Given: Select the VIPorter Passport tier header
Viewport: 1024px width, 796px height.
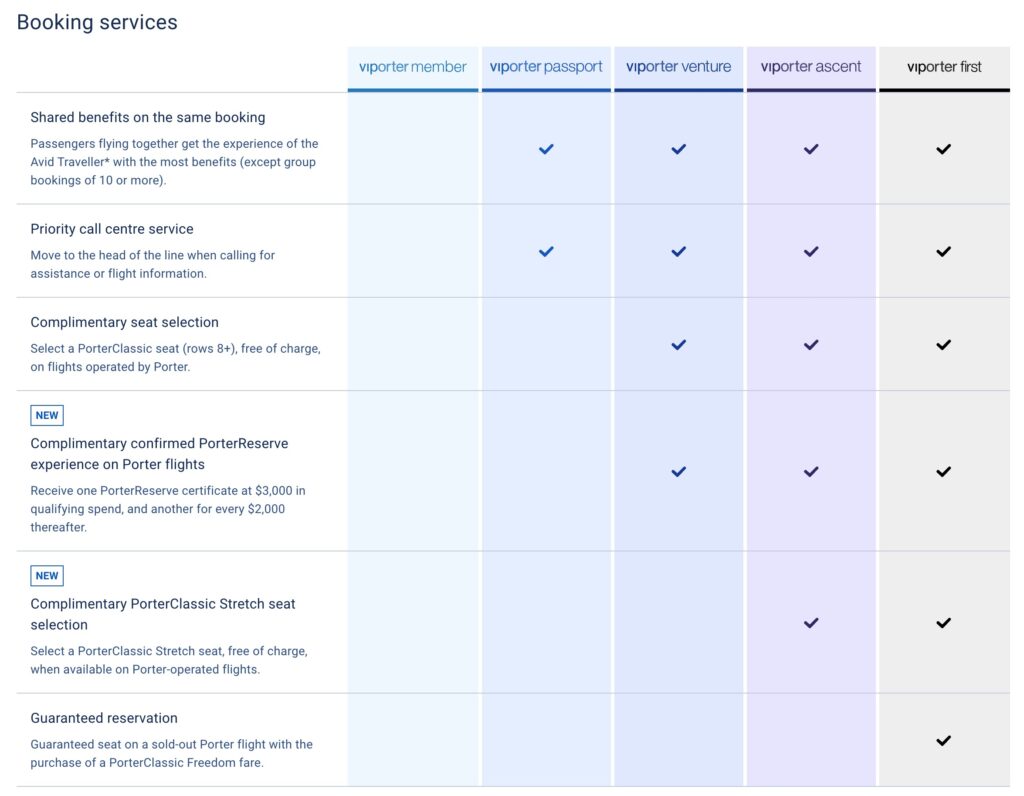Looking at the screenshot, I should tap(546, 67).
